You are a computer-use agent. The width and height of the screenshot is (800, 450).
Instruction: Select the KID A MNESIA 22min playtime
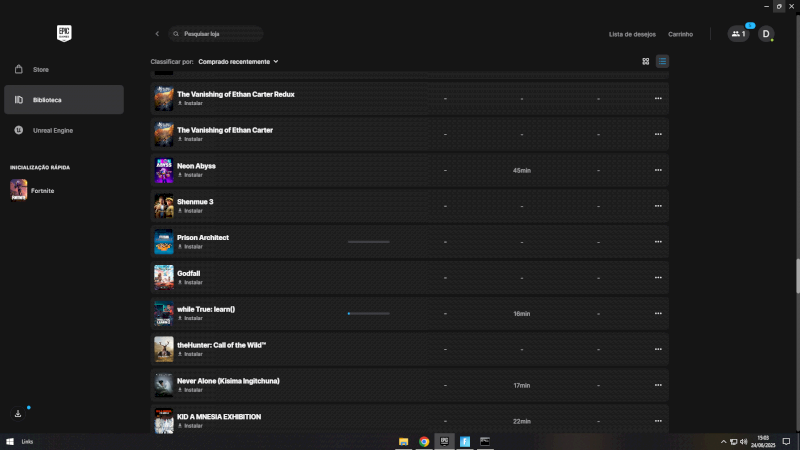[x=521, y=421]
